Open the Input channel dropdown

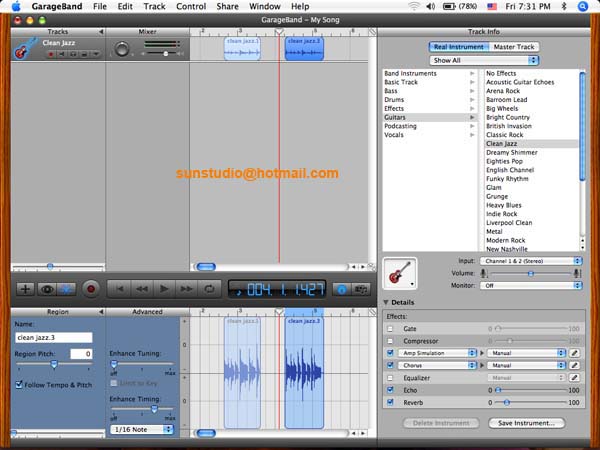click(531, 261)
